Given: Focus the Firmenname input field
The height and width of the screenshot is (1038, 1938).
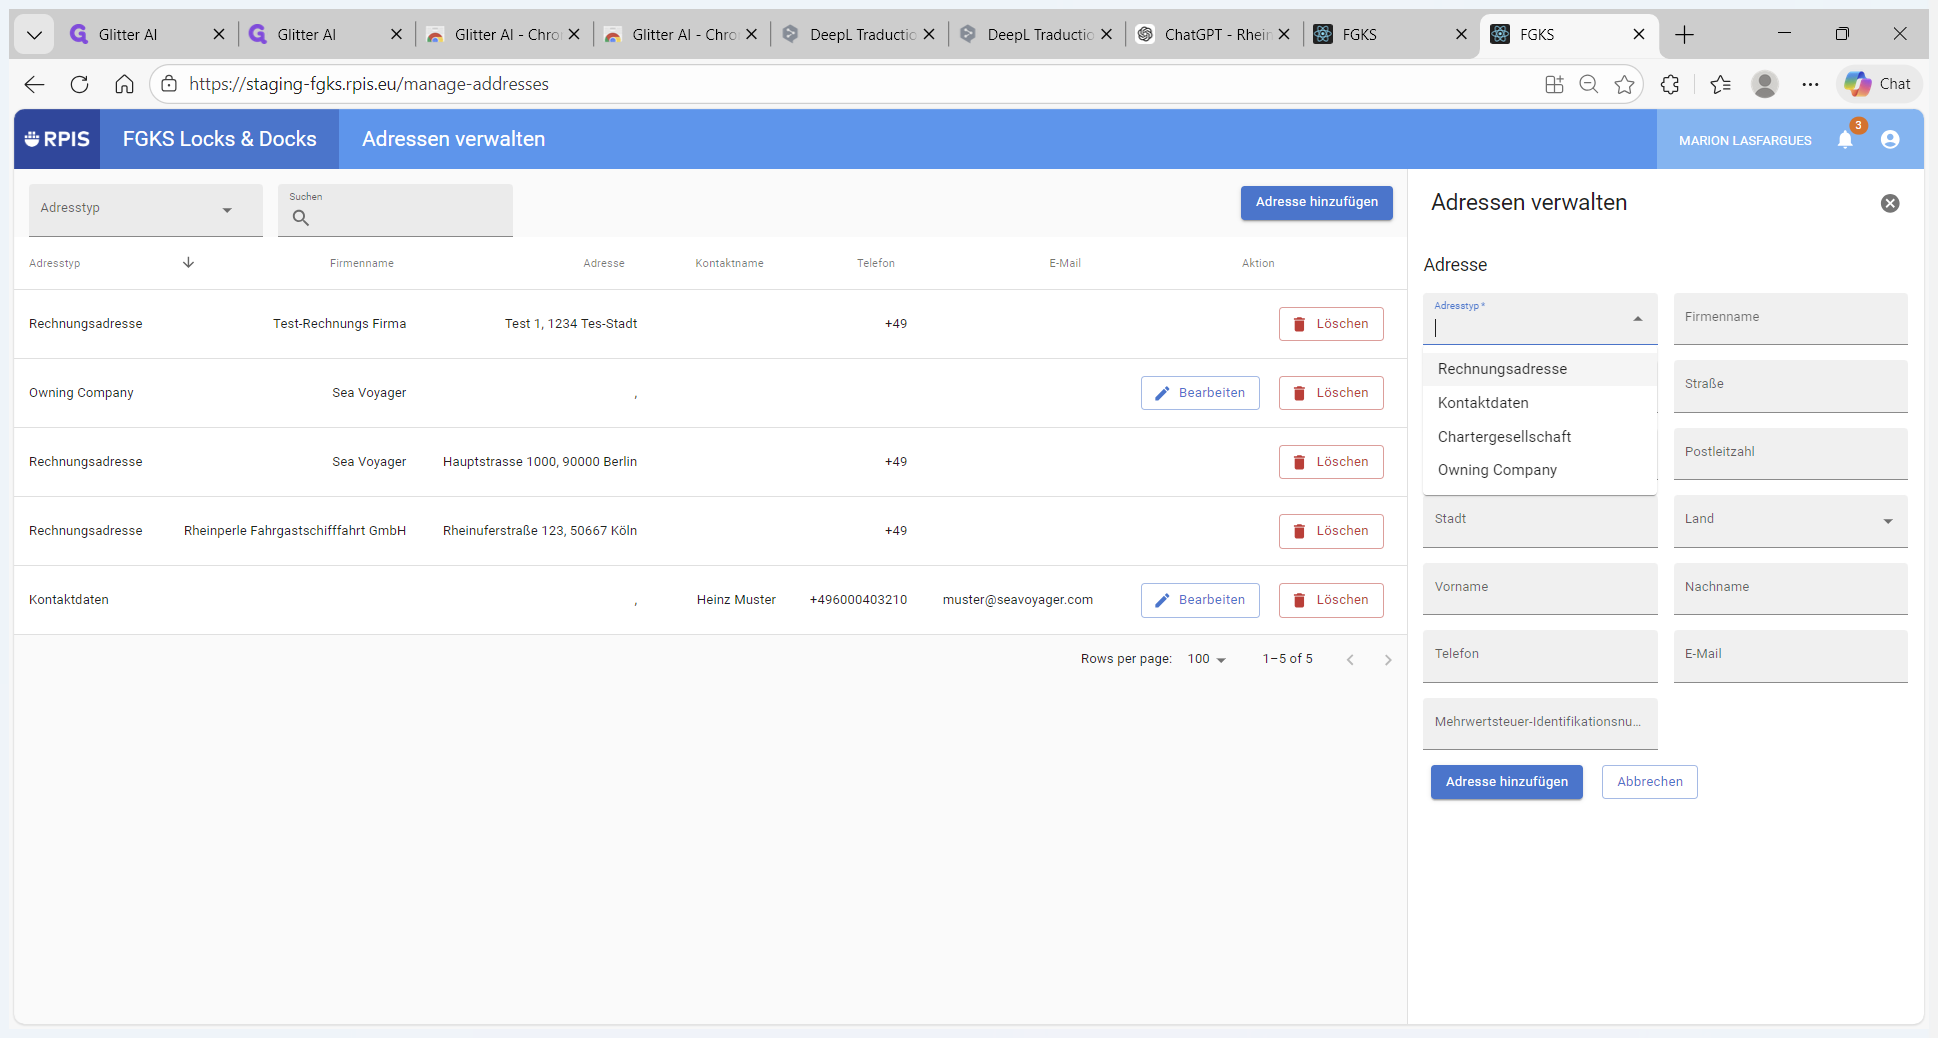Looking at the screenshot, I should coord(1790,318).
